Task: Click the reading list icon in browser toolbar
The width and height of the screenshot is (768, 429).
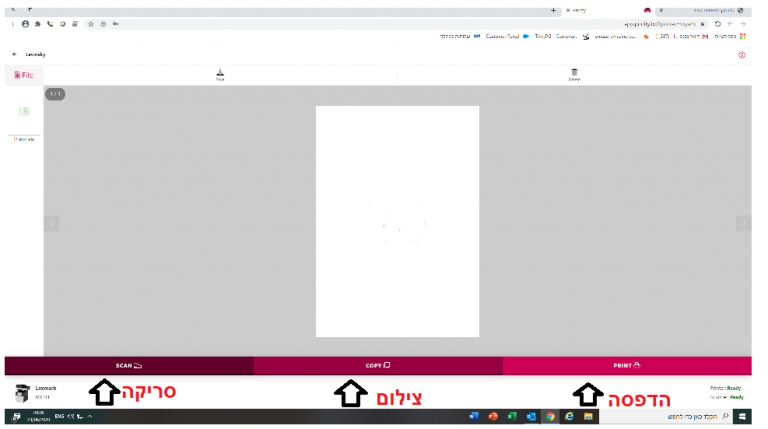Action: point(75,24)
